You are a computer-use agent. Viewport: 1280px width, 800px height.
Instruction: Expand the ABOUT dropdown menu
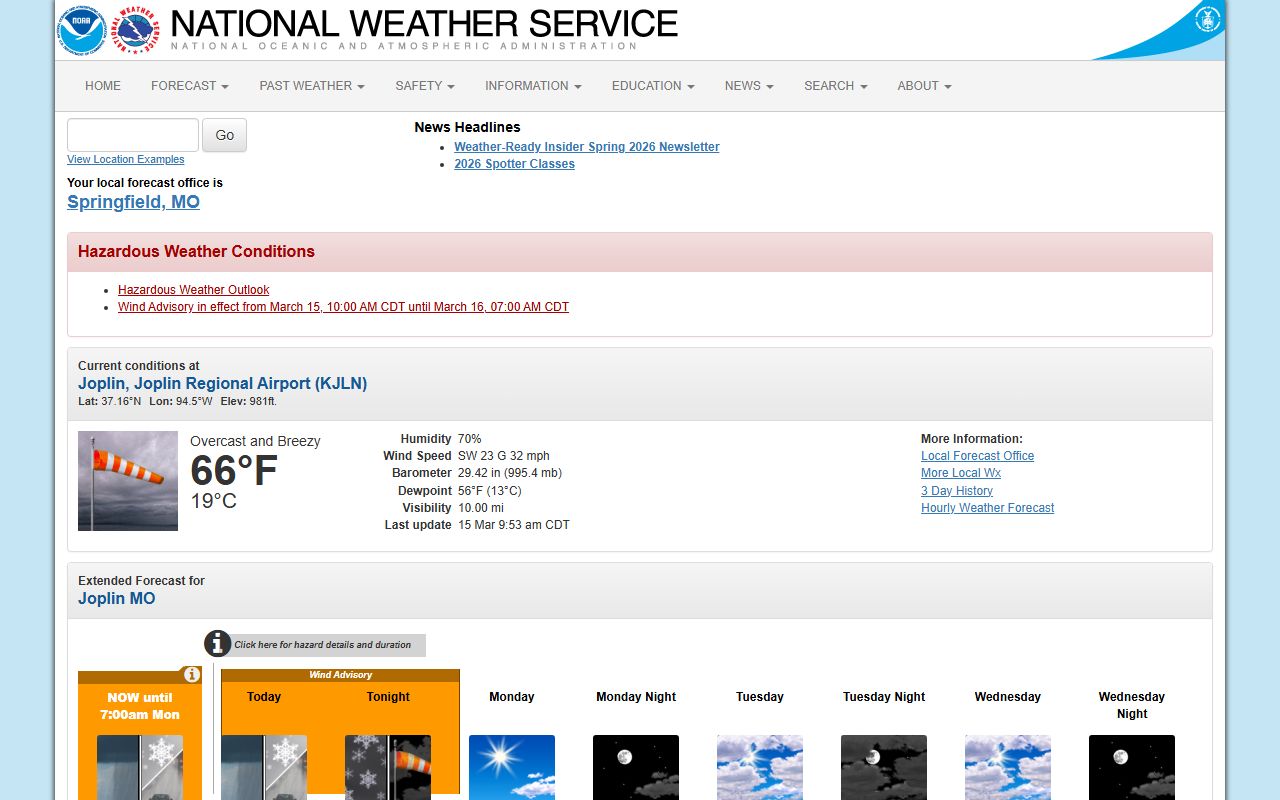coord(924,86)
